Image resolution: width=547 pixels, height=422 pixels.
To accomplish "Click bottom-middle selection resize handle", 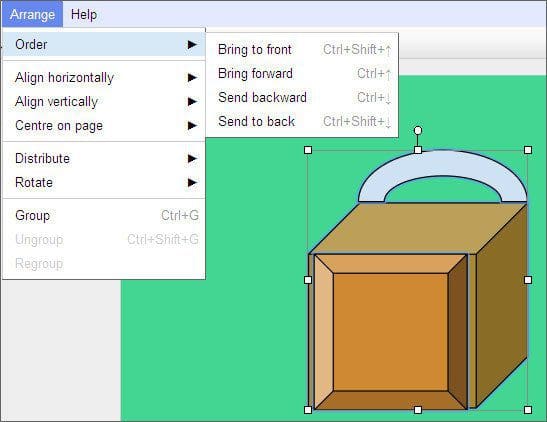I will pyautogui.click(x=418, y=410).
